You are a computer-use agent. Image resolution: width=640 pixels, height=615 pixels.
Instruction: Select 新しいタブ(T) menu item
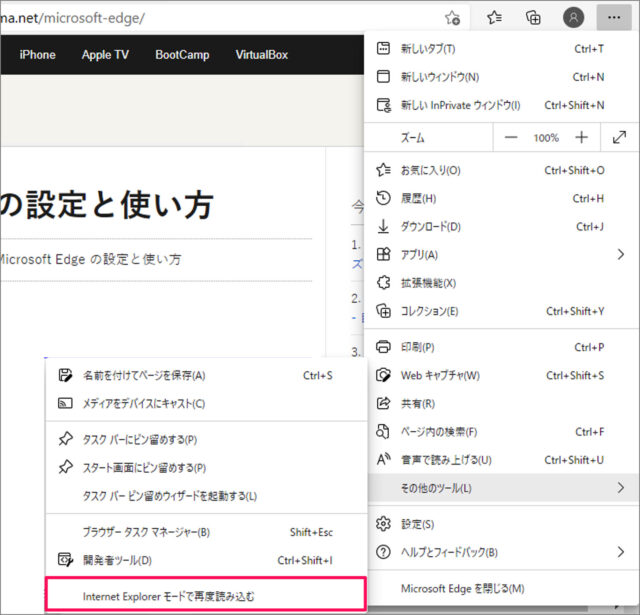coord(501,49)
